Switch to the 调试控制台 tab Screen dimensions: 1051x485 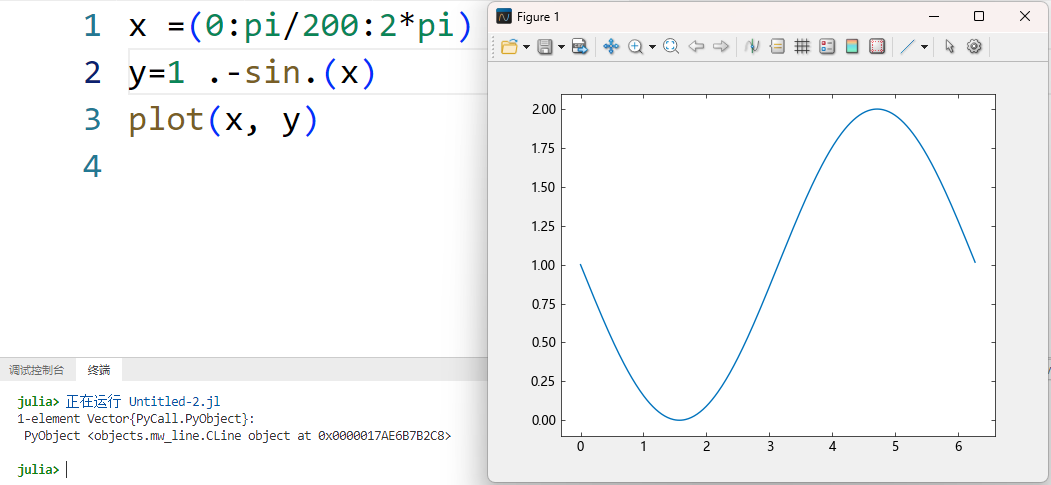click(36, 370)
